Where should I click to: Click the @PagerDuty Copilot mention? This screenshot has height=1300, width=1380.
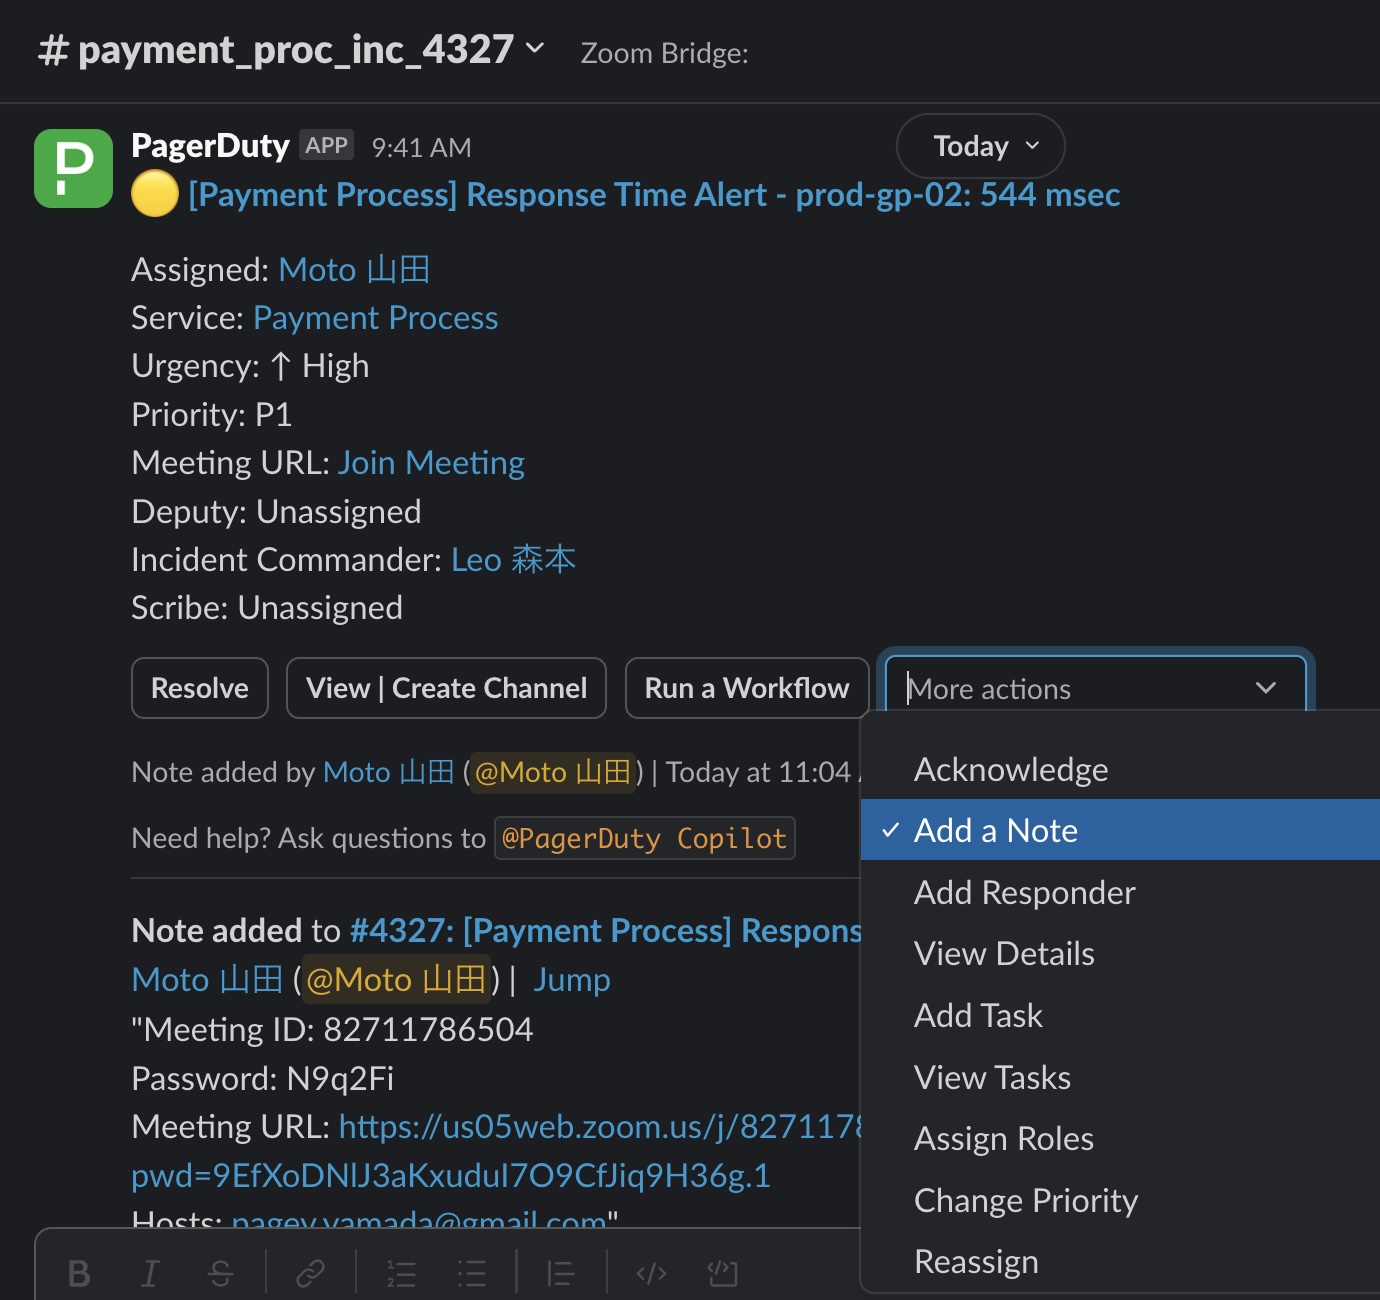pos(644,838)
